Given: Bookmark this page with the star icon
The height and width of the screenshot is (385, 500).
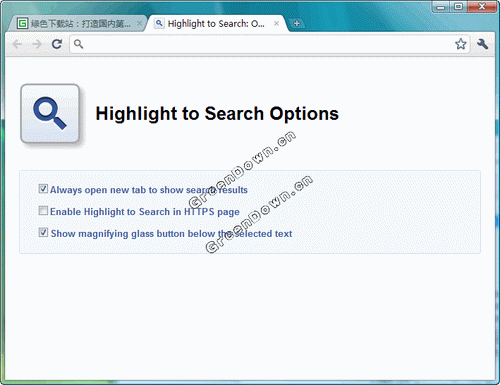Looking at the screenshot, I should coord(461,44).
